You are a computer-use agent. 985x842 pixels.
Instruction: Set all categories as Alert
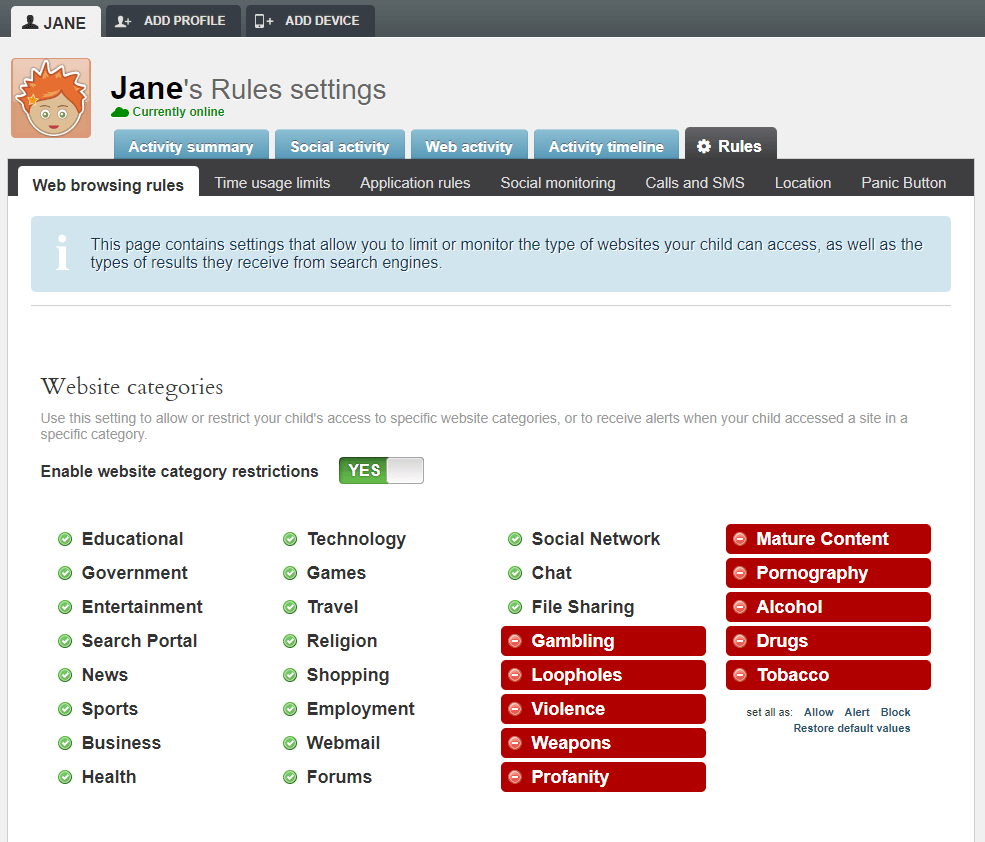tap(857, 712)
